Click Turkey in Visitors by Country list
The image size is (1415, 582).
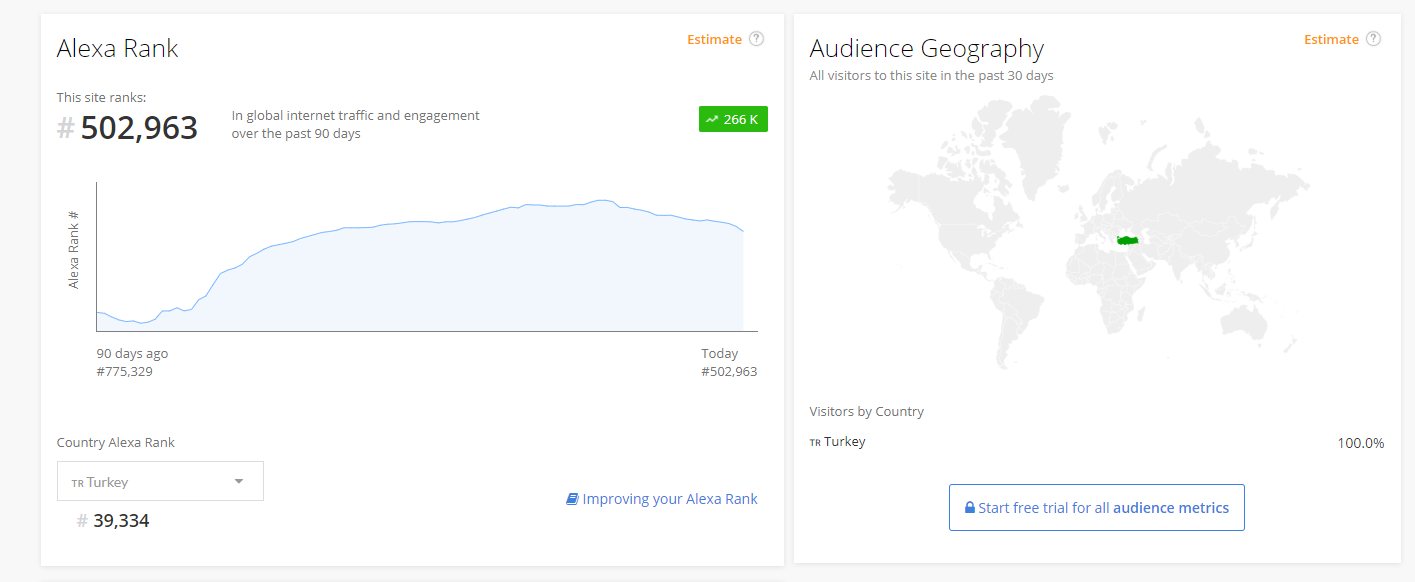(844, 442)
